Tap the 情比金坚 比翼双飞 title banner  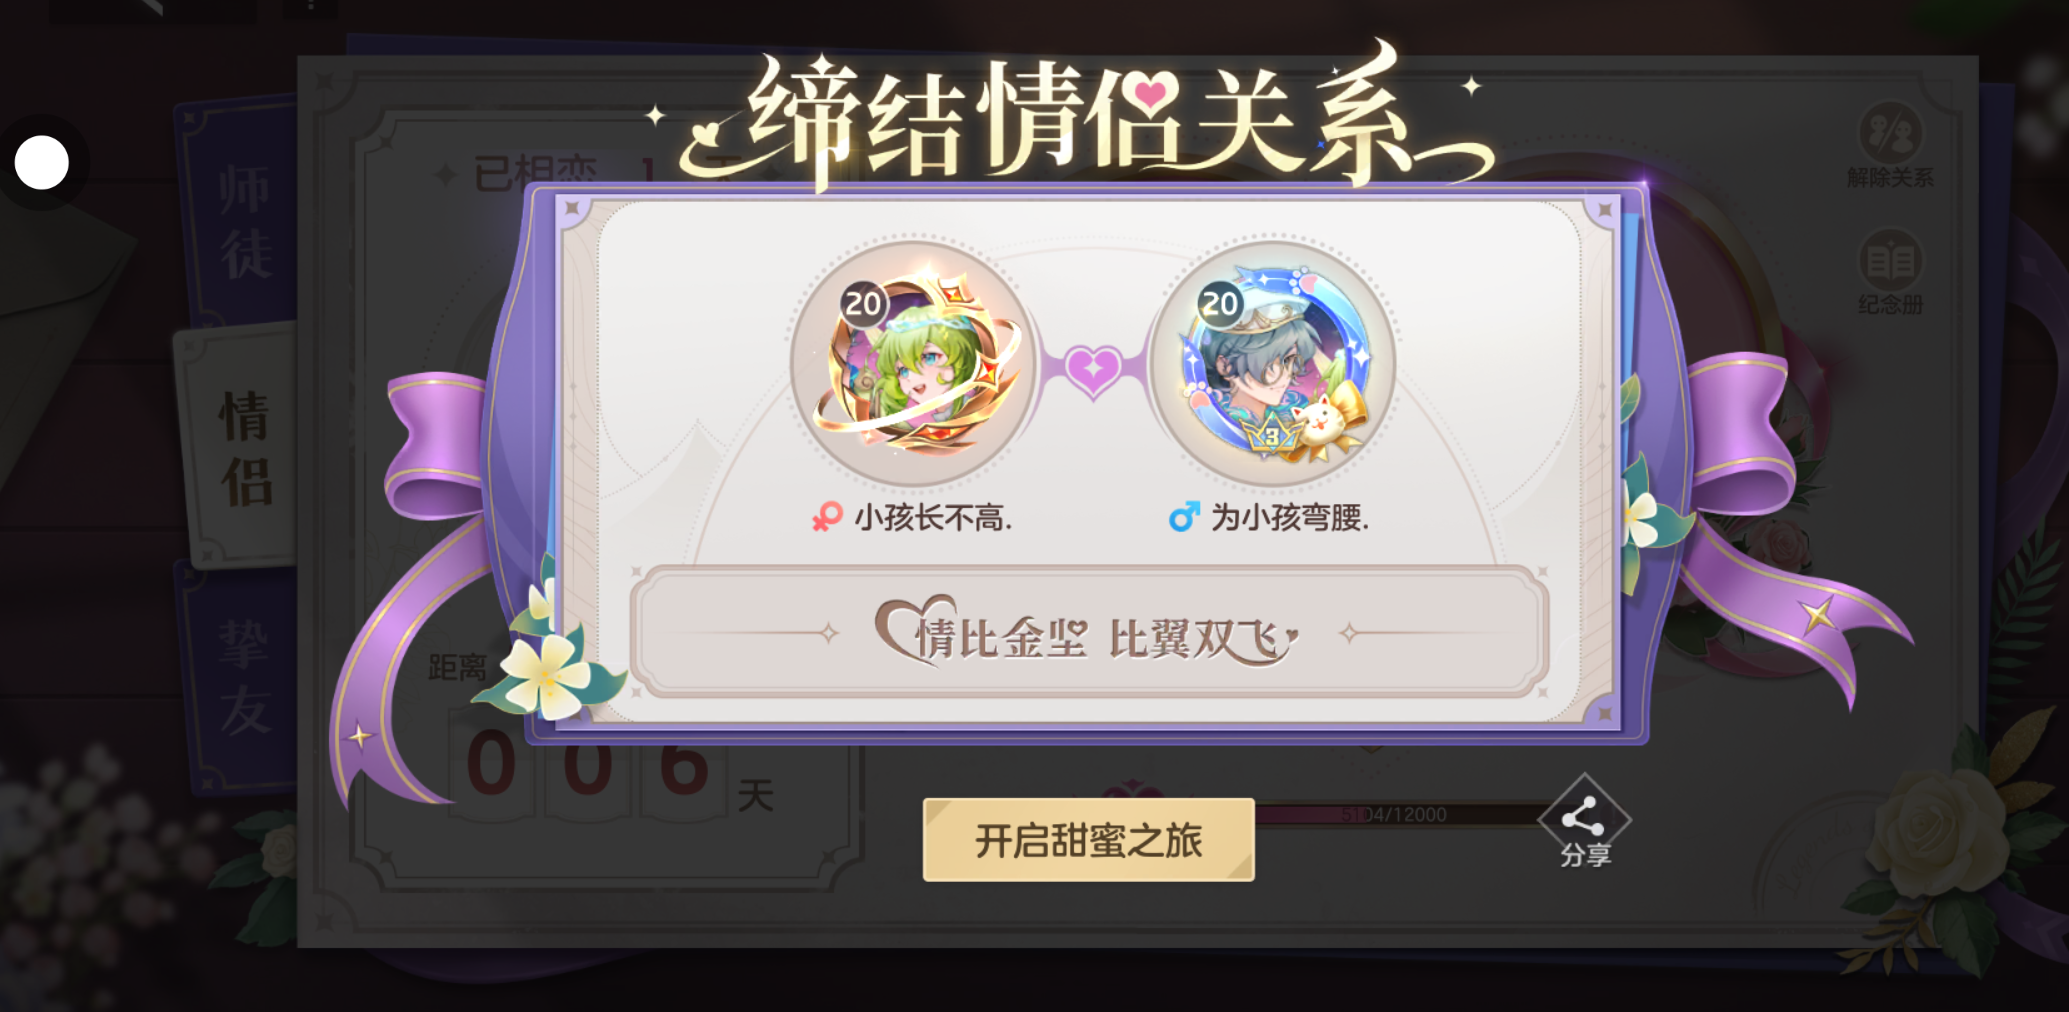(x=1089, y=633)
